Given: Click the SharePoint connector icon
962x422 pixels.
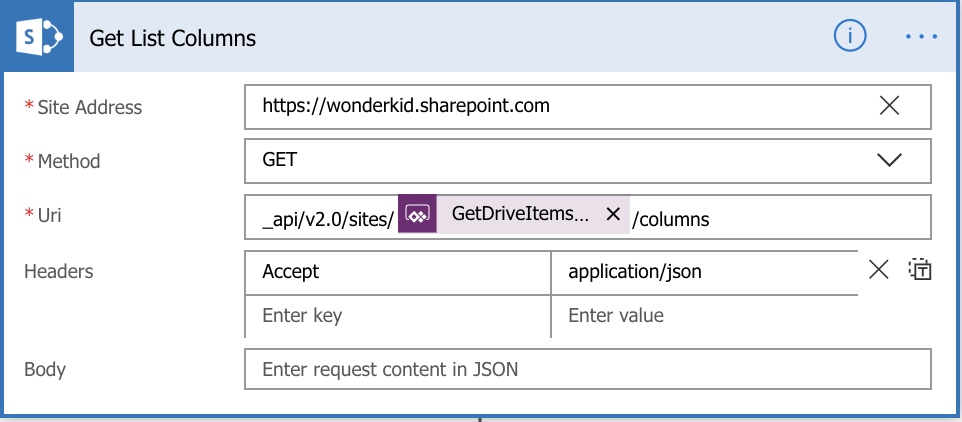Looking at the screenshot, I should coord(38,38).
